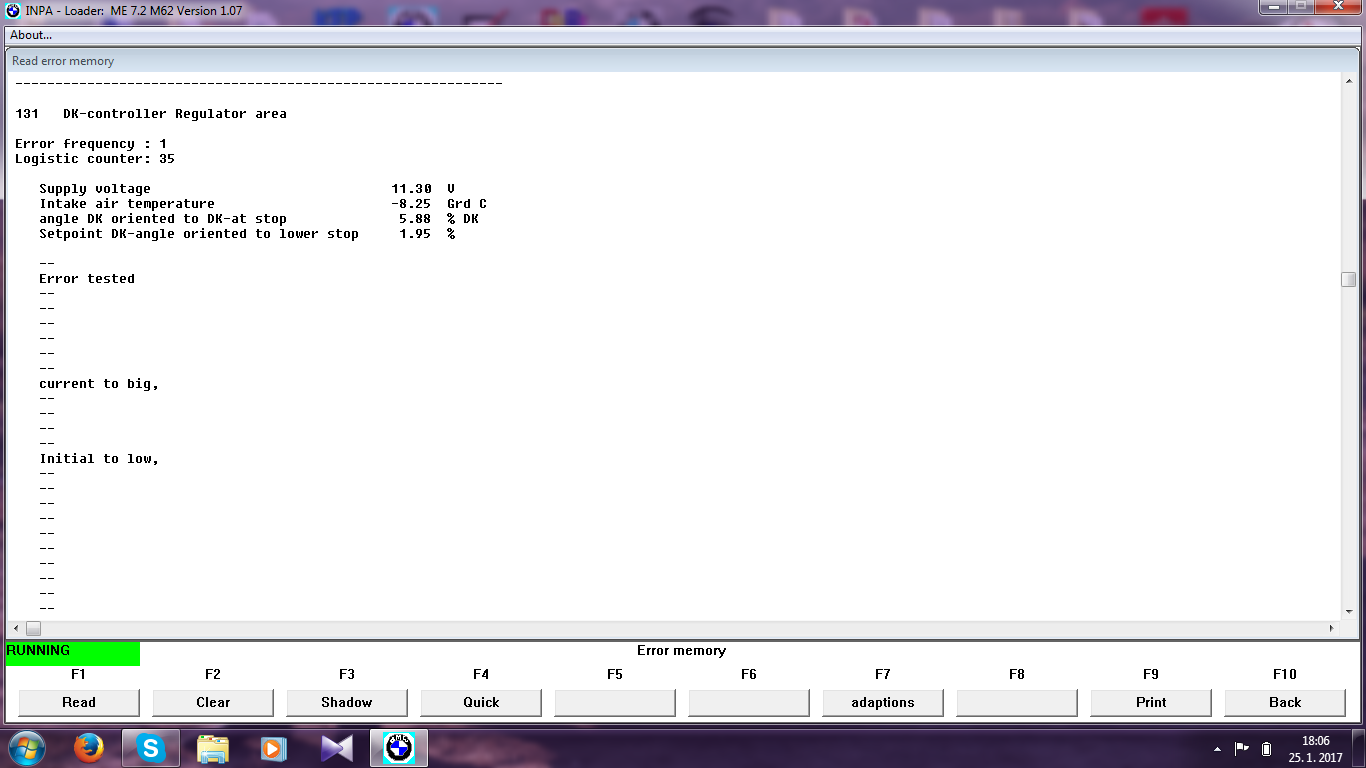The image size is (1366, 768).
Task: Print the error memory report
Action: tap(1151, 702)
